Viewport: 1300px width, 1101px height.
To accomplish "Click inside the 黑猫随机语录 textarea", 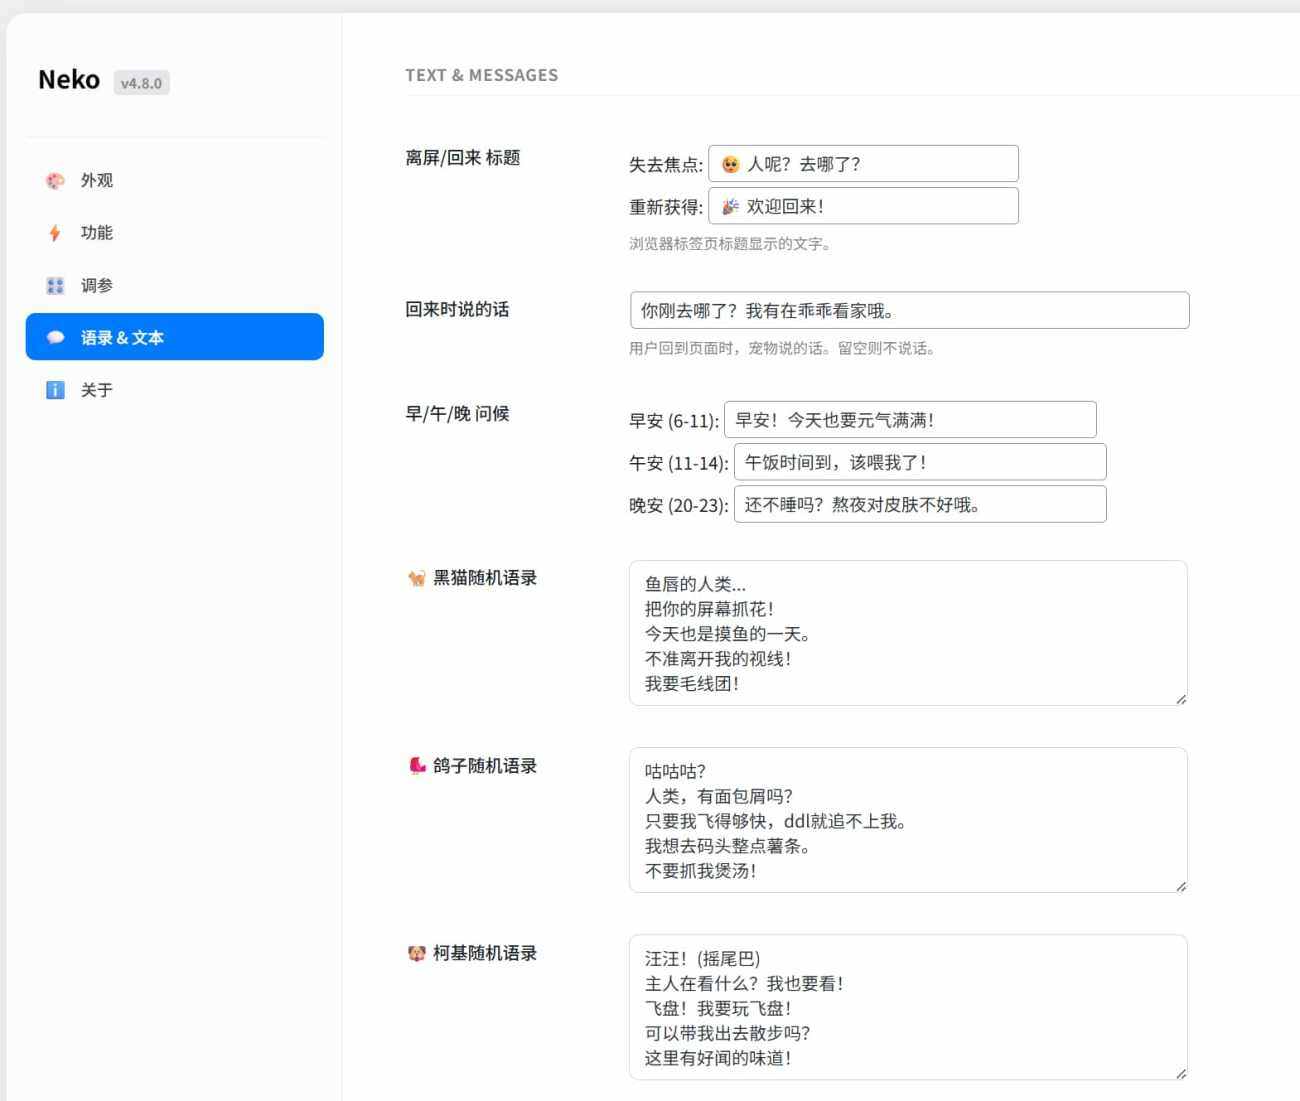I will coord(908,633).
